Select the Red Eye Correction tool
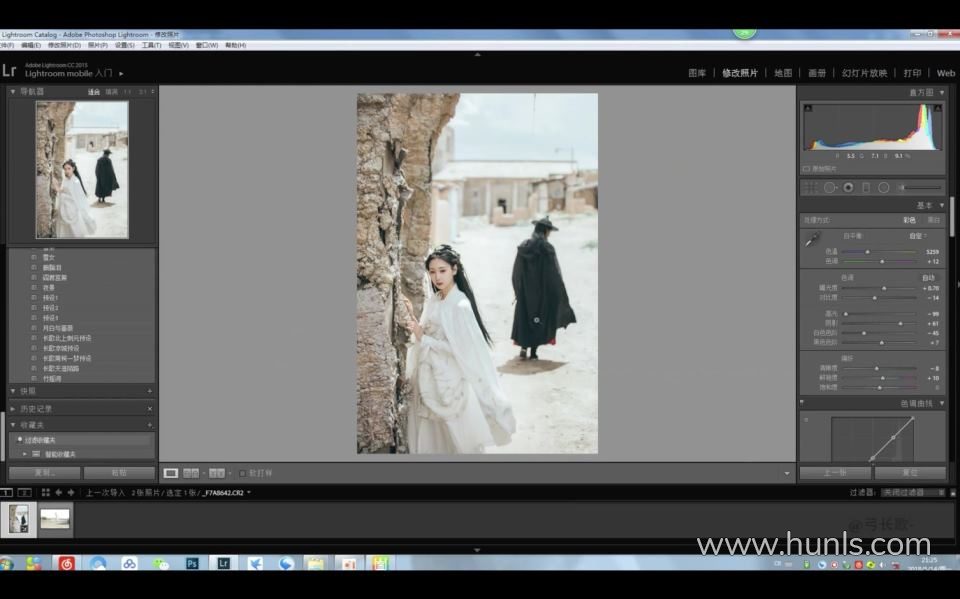 point(848,187)
